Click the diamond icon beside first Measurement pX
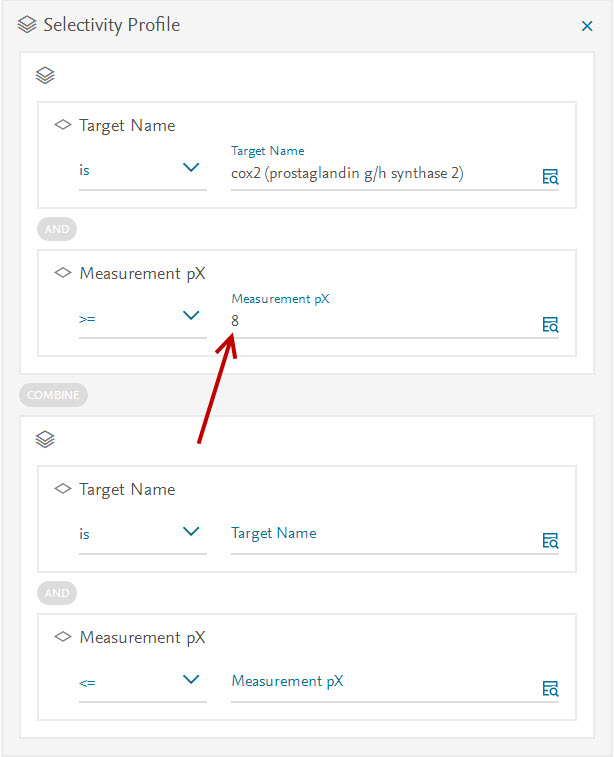Image resolution: width=614 pixels, height=757 pixels. (x=63, y=273)
